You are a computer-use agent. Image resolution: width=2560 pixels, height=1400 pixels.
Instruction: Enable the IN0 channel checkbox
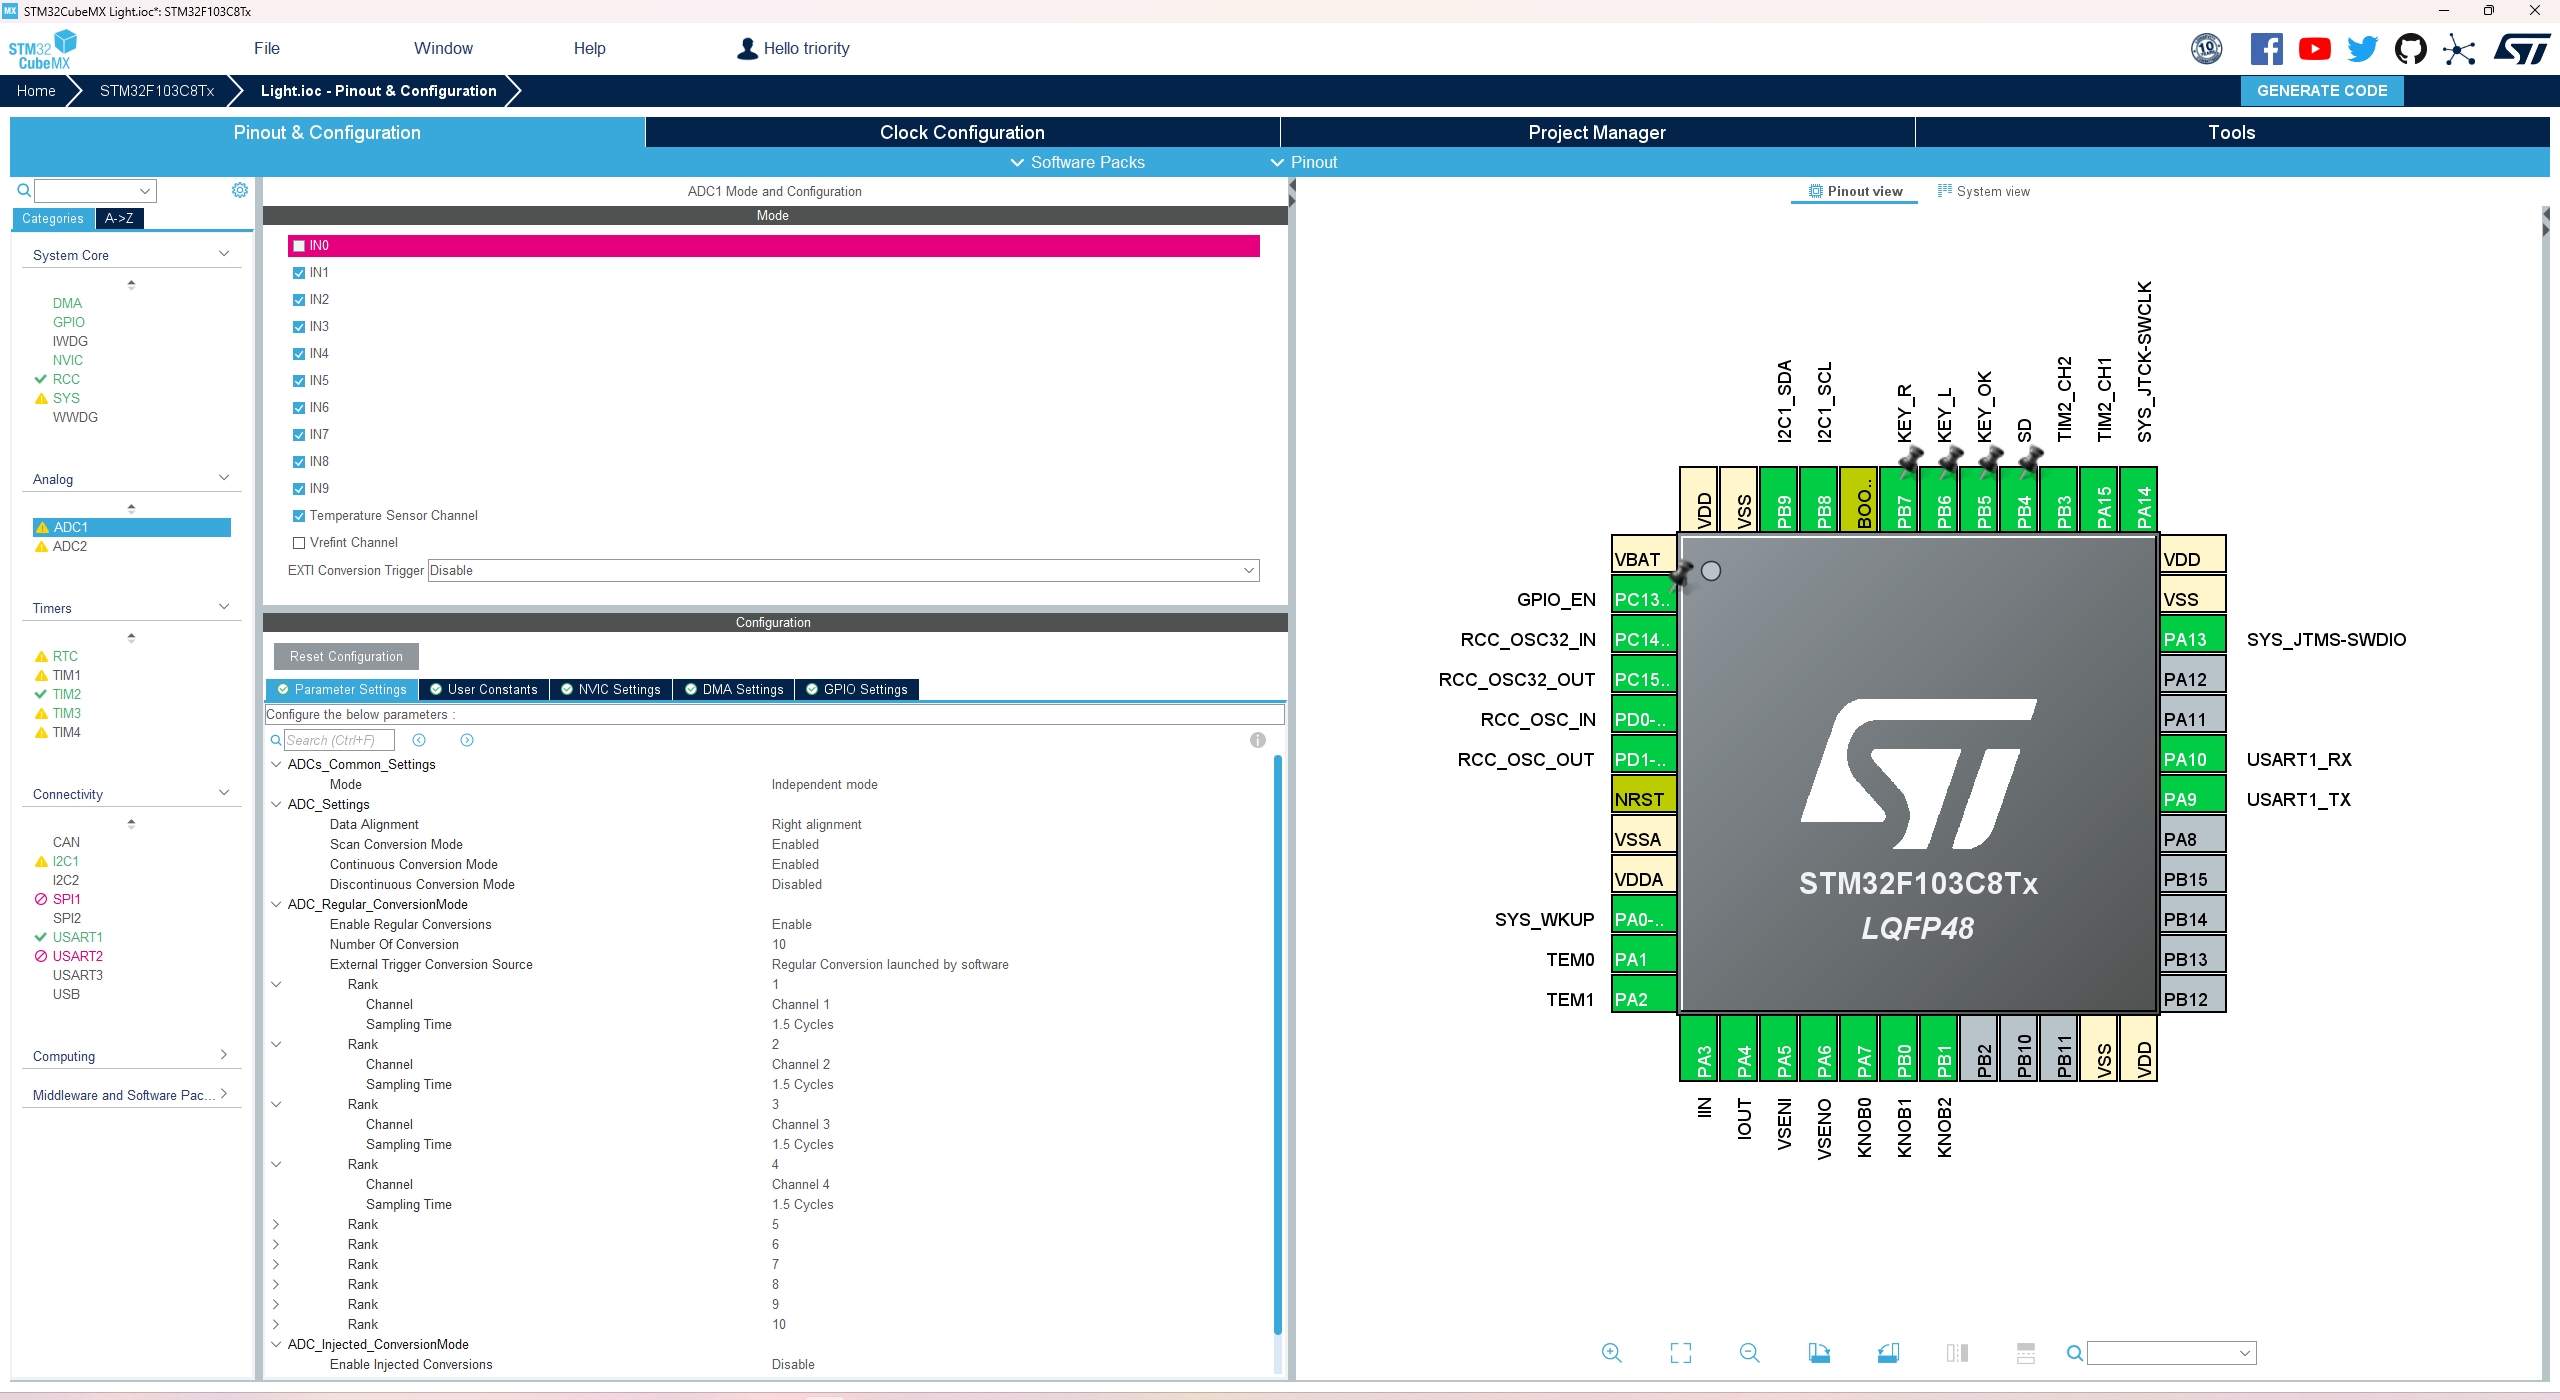[299, 246]
